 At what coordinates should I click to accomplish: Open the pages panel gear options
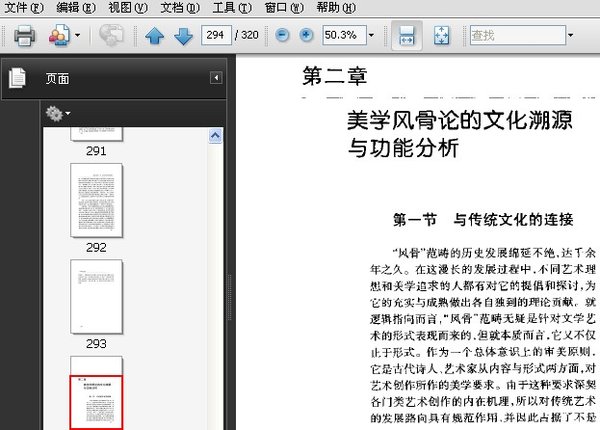[57, 113]
